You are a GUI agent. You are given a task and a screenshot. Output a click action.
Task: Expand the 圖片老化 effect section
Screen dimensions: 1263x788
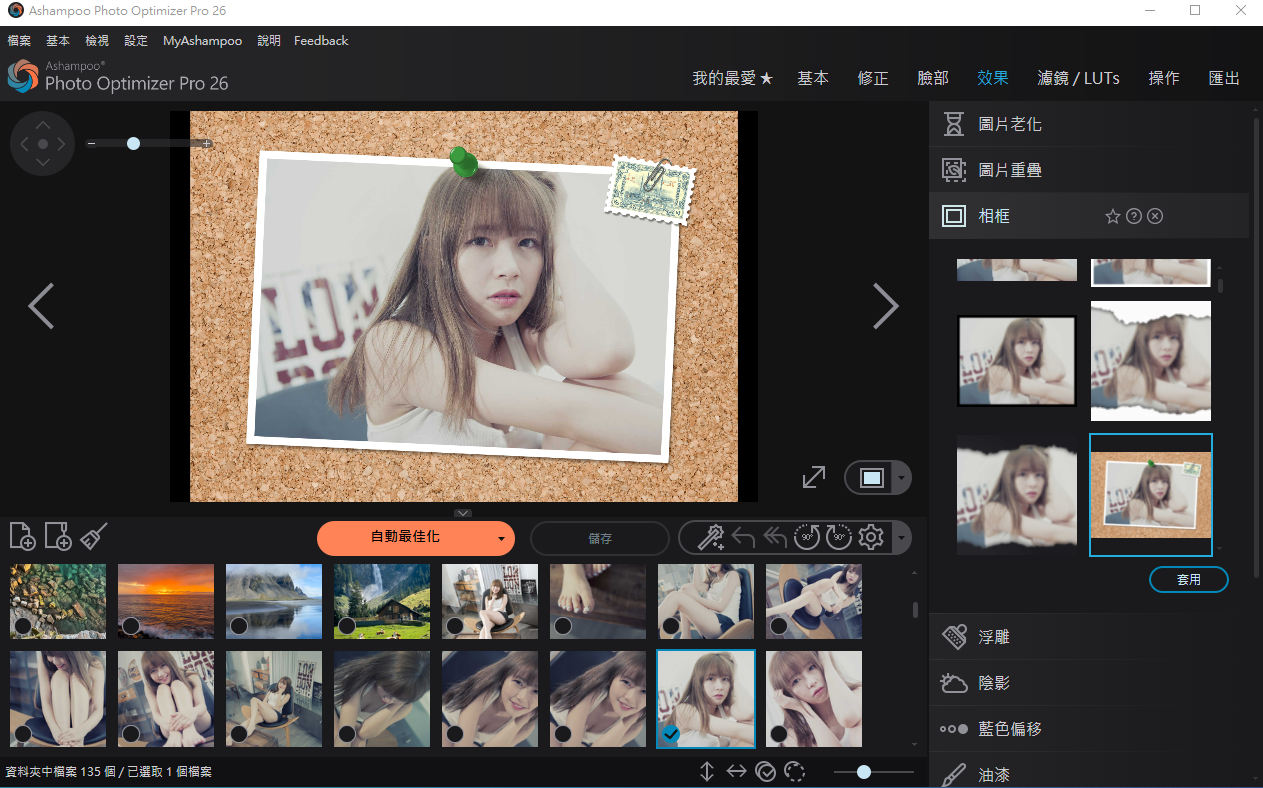[x=1010, y=124]
